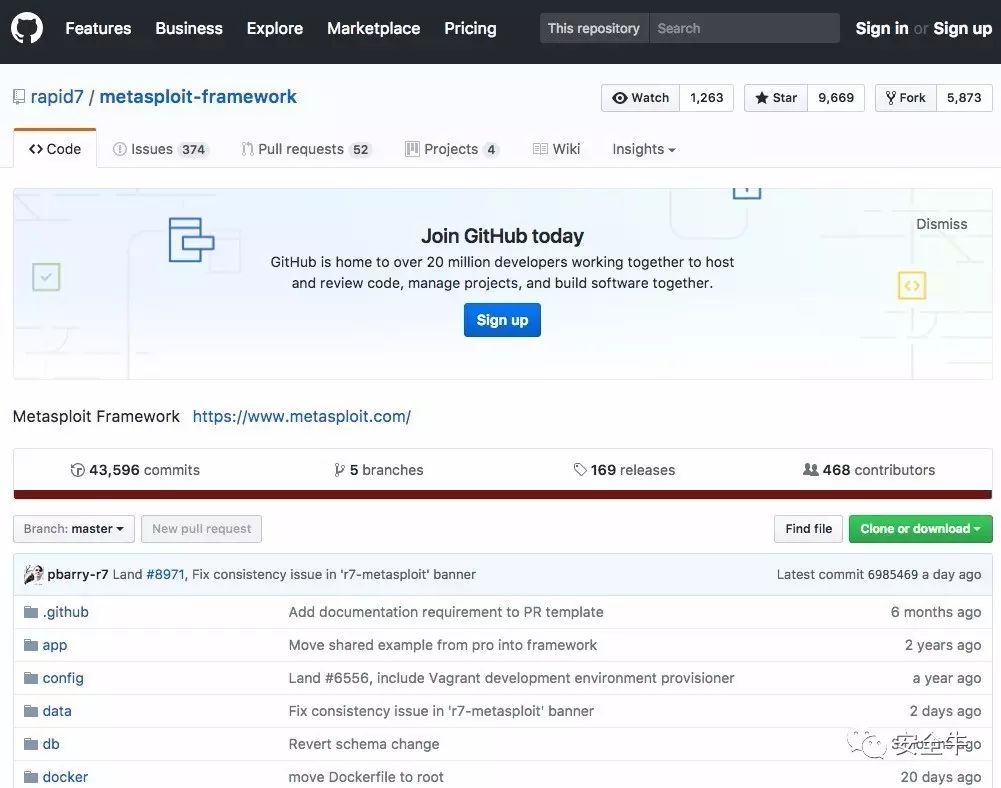Click the Search input field
The width and height of the screenshot is (1001, 788).
[x=744, y=28]
